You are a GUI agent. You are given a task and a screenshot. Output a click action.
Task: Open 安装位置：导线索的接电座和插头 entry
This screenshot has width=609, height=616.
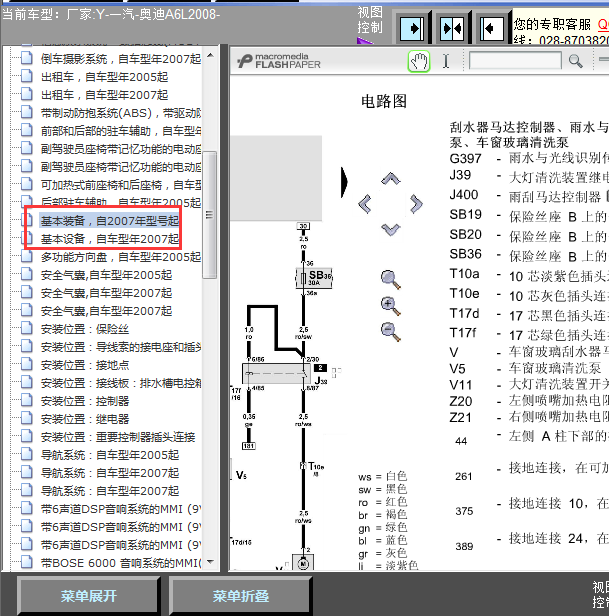[x=121, y=347]
